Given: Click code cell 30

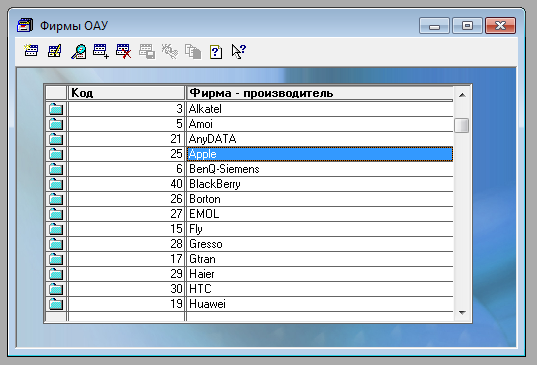Looking at the screenshot, I should coord(126,289).
